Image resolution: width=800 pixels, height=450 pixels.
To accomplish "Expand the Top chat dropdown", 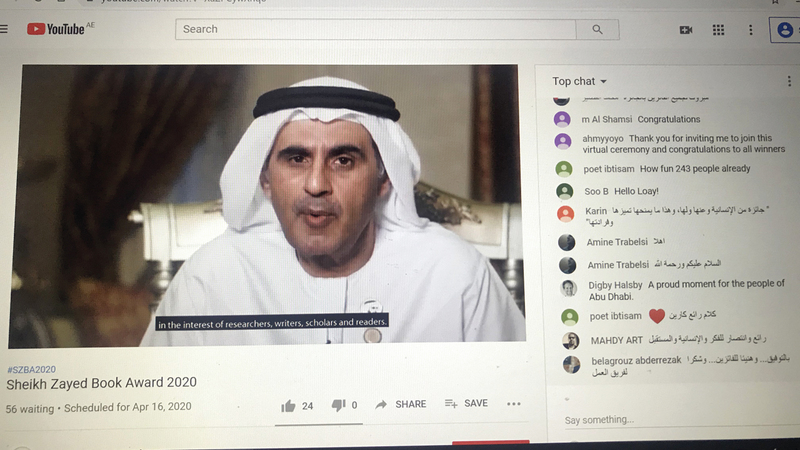I will coord(580,81).
